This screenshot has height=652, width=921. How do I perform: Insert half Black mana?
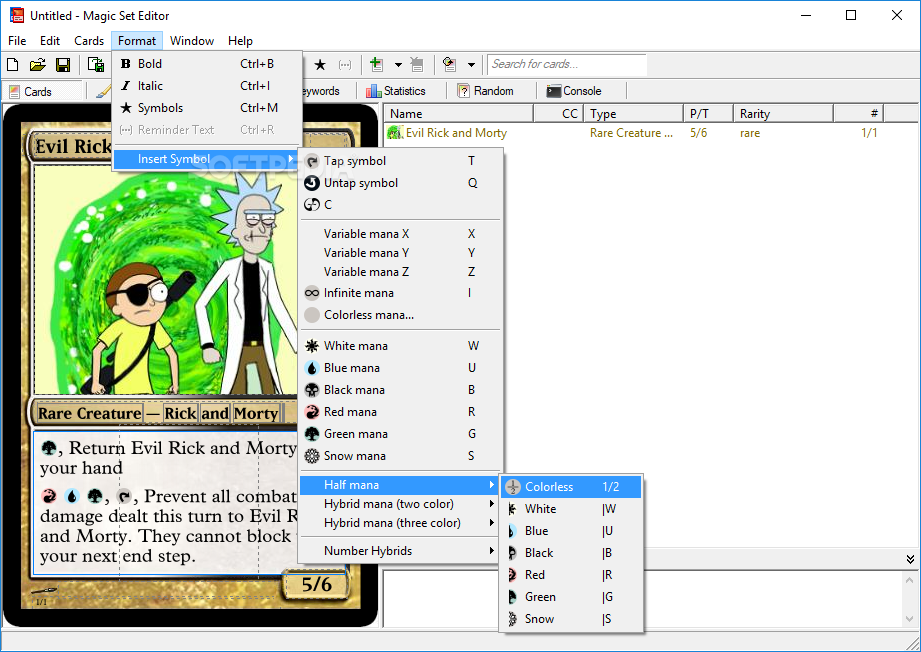(571, 553)
